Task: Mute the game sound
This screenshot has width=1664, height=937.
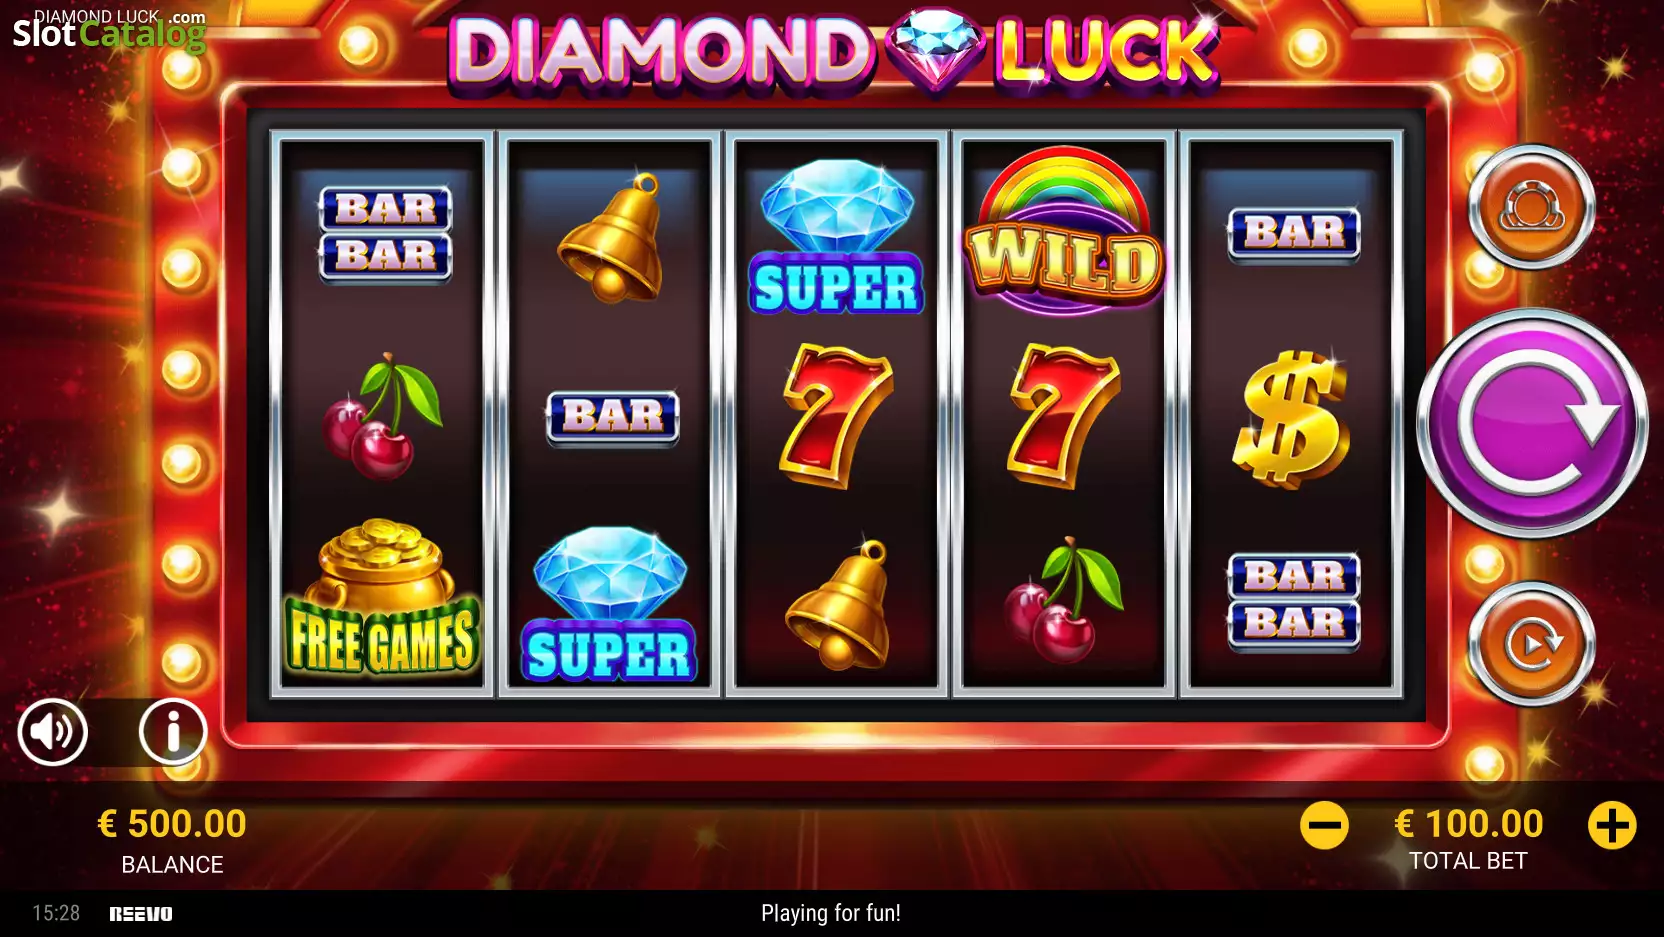Action: 53,732
